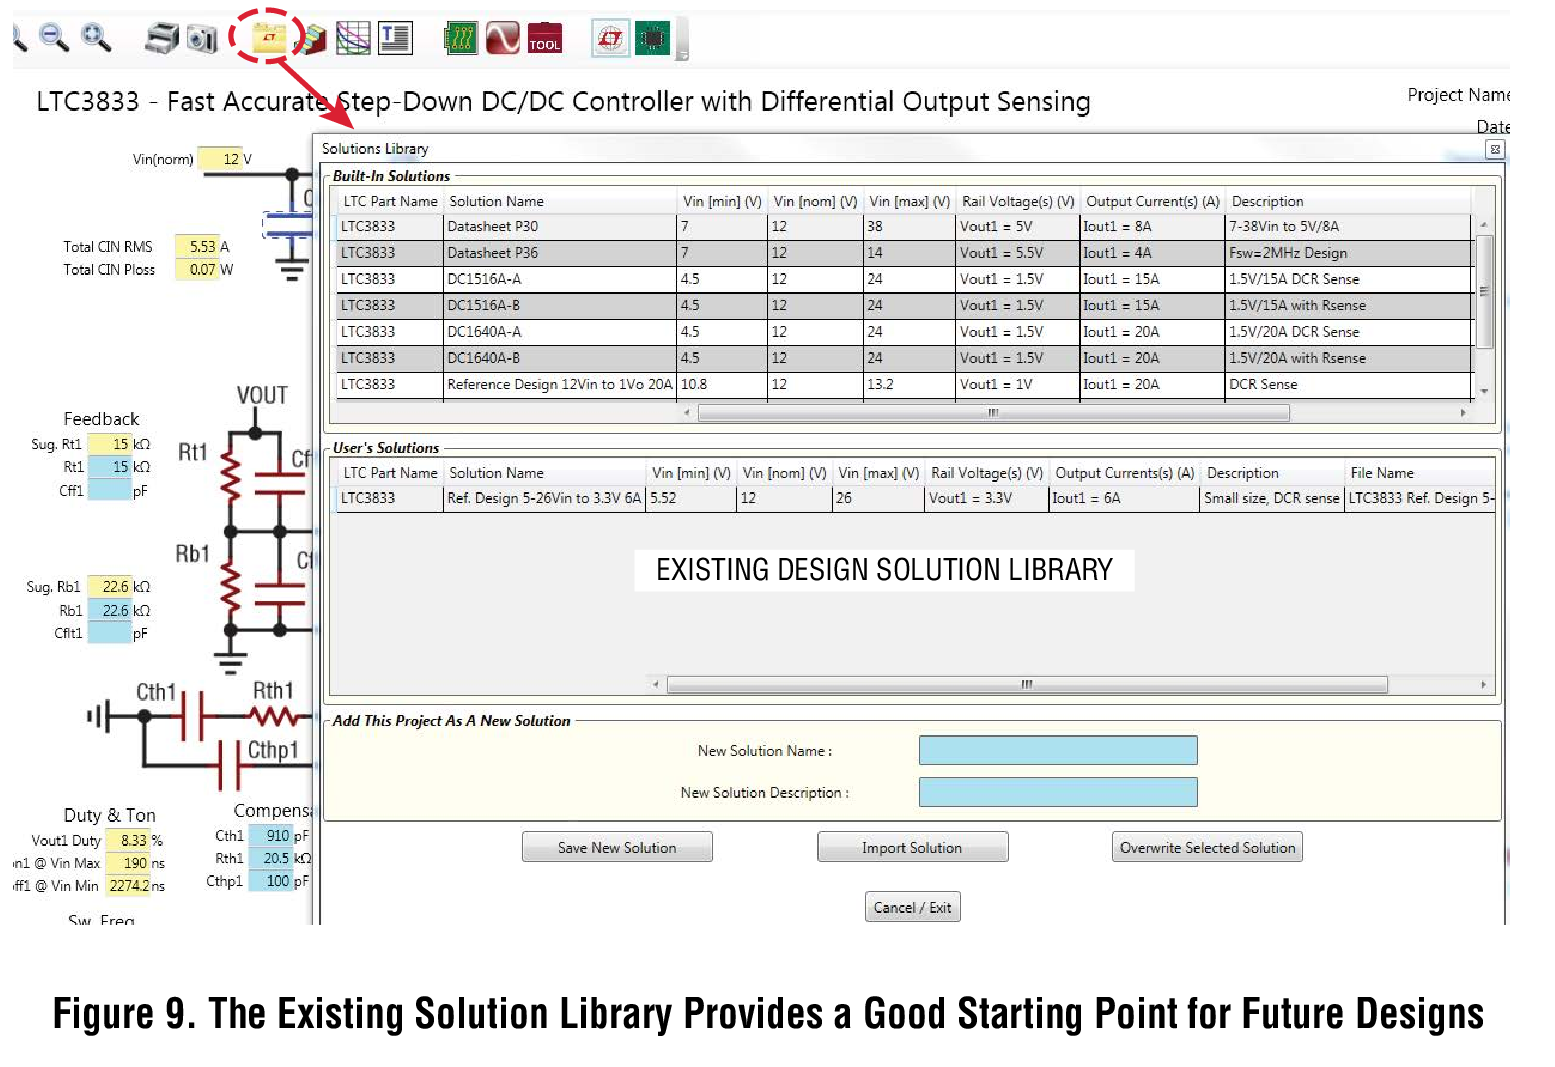Viewport: 1555px width, 1067px height.
Task: Click the "Vout1 = 5.5V" cell
Action: [x=1017, y=253]
